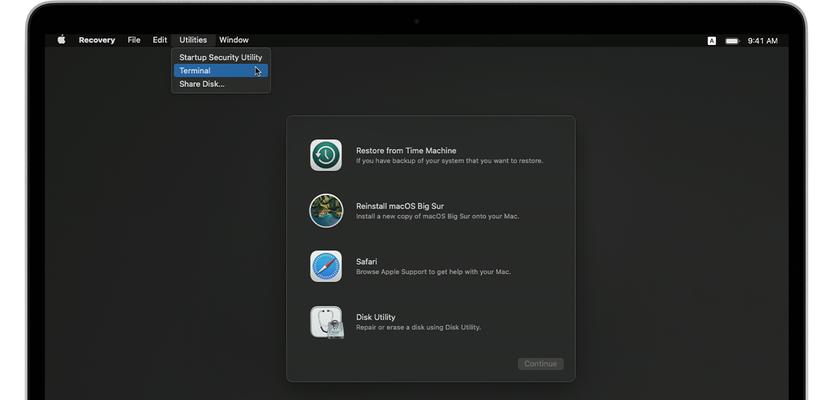
Task: Select Restore from Time Machine title
Action: point(406,151)
